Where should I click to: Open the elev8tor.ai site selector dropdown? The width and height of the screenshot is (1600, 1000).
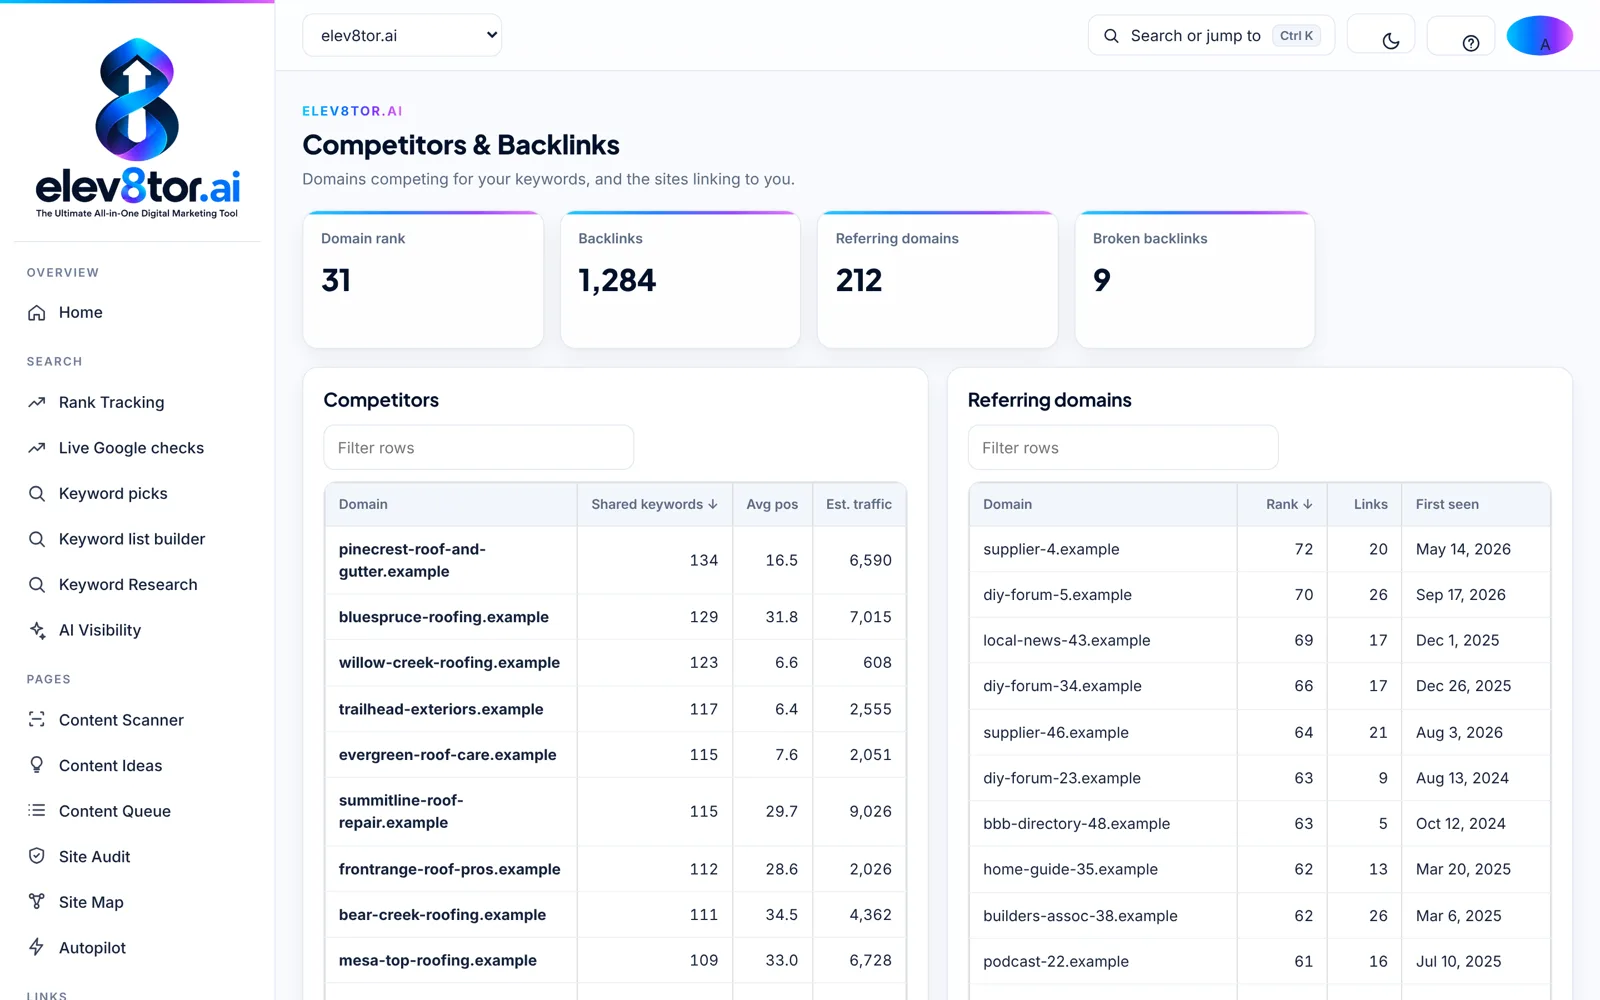click(402, 35)
